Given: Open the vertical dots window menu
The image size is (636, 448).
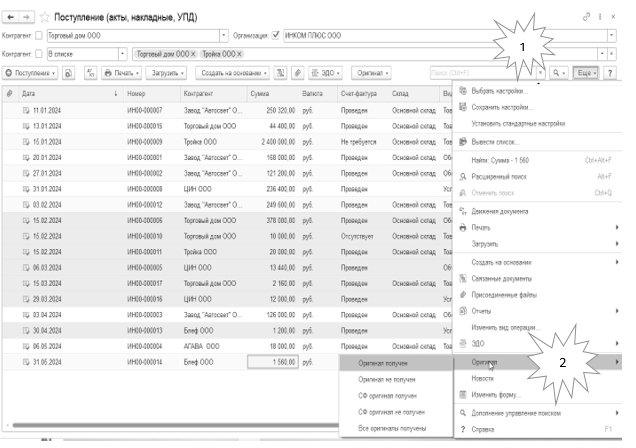Looking at the screenshot, I should pos(600,17).
